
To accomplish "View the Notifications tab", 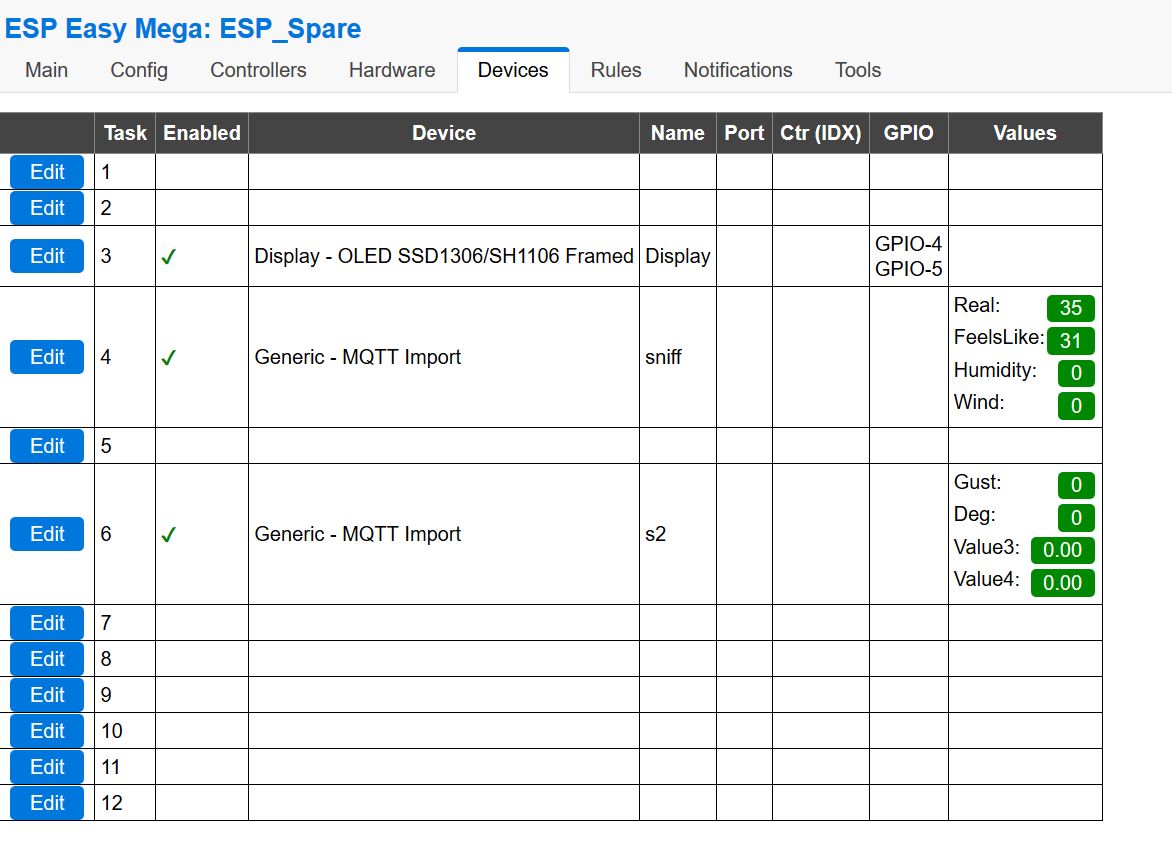I will (737, 70).
